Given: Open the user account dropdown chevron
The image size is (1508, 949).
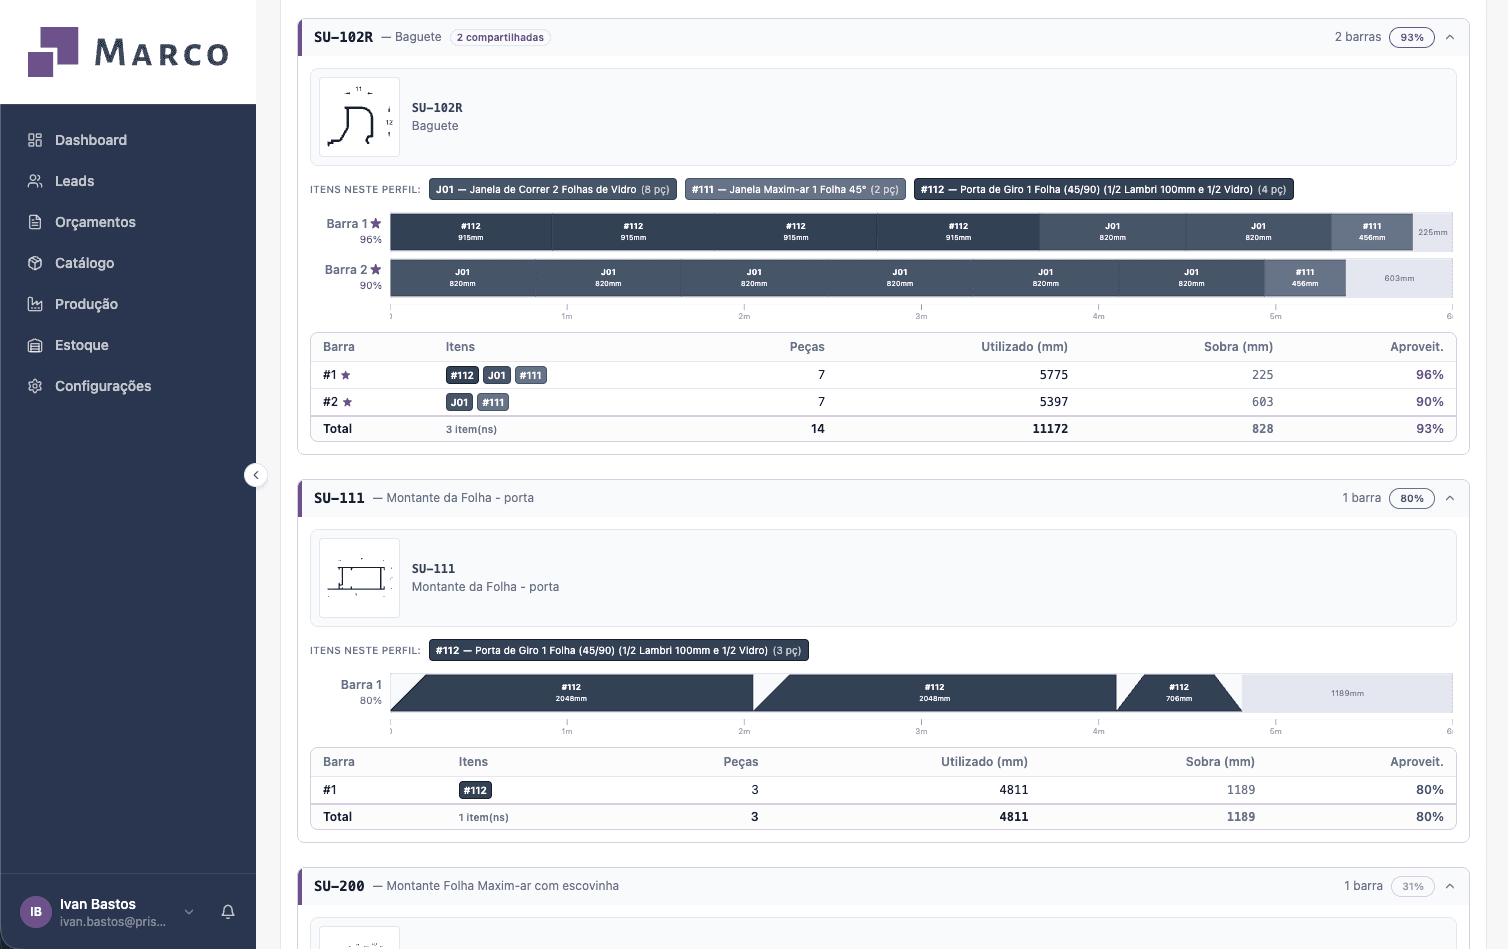Looking at the screenshot, I should click(x=189, y=912).
